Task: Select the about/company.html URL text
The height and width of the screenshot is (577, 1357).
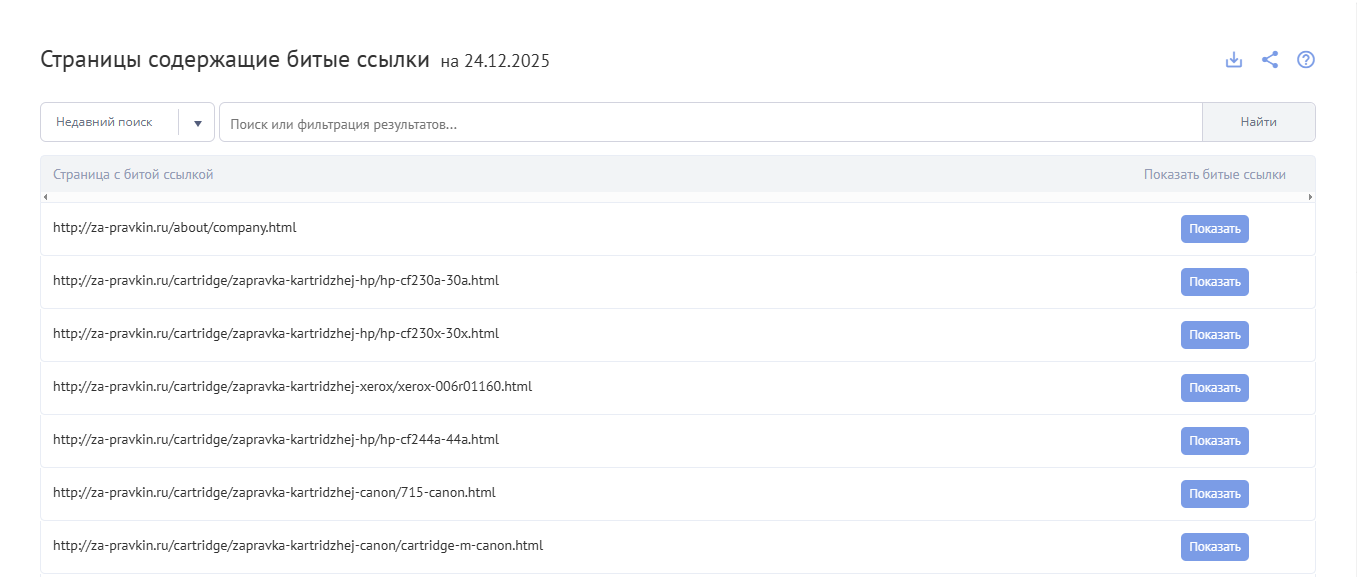Action: pyautogui.click(x=175, y=228)
